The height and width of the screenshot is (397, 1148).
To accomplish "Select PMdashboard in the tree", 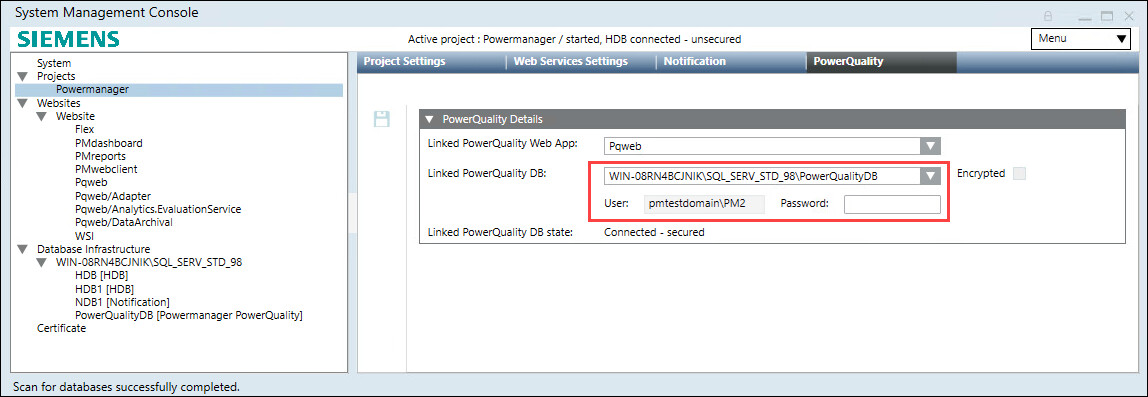I will coord(108,143).
